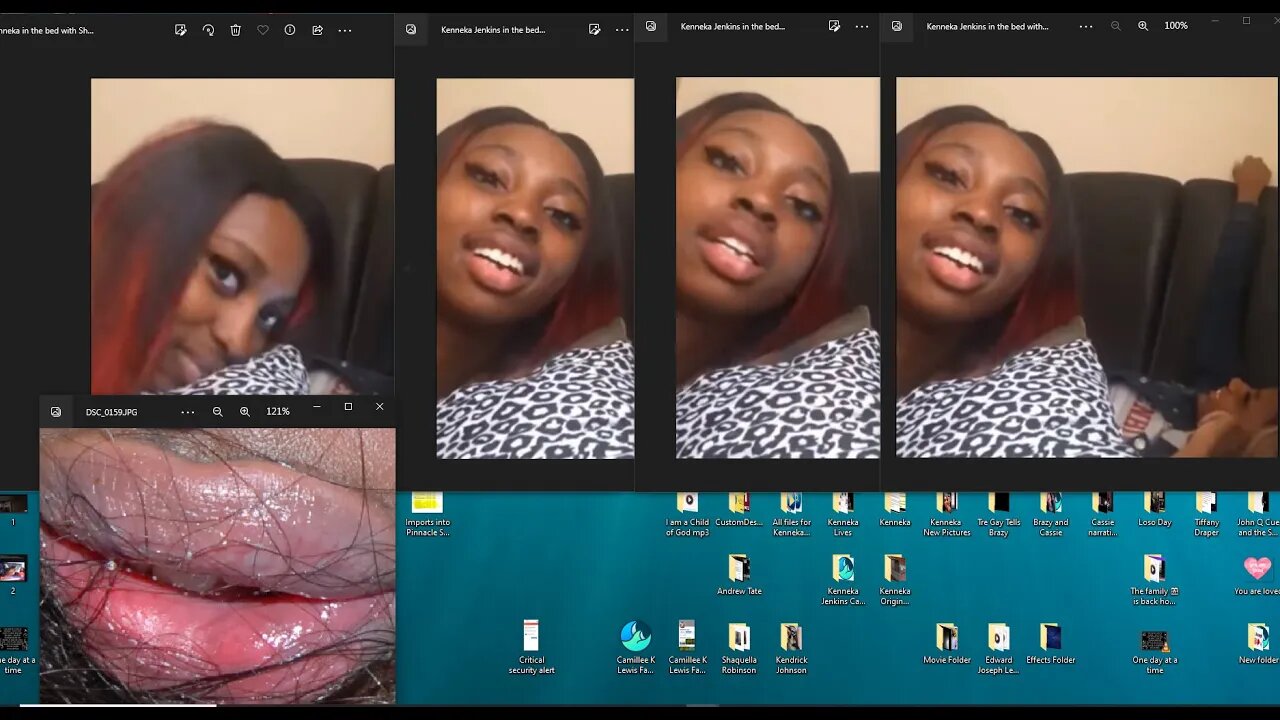The height and width of the screenshot is (720, 1280).
Task: Open the Movie Folder on desktop
Action: coord(947,643)
